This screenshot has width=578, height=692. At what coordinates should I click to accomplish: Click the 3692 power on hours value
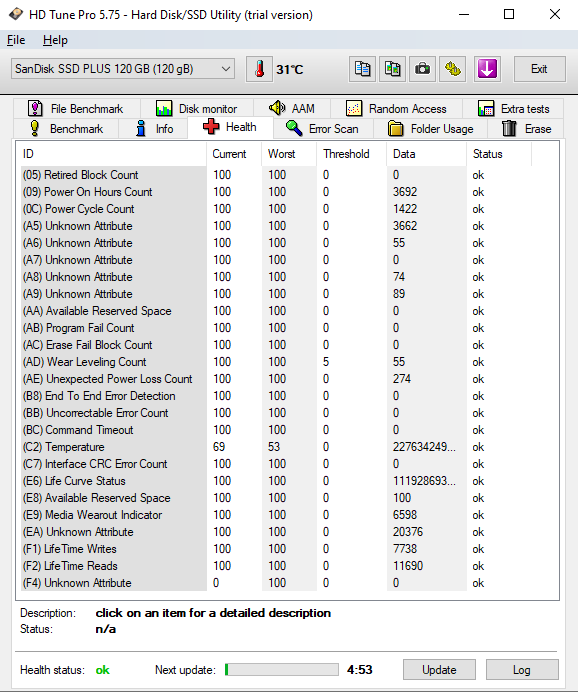tap(405, 192)
